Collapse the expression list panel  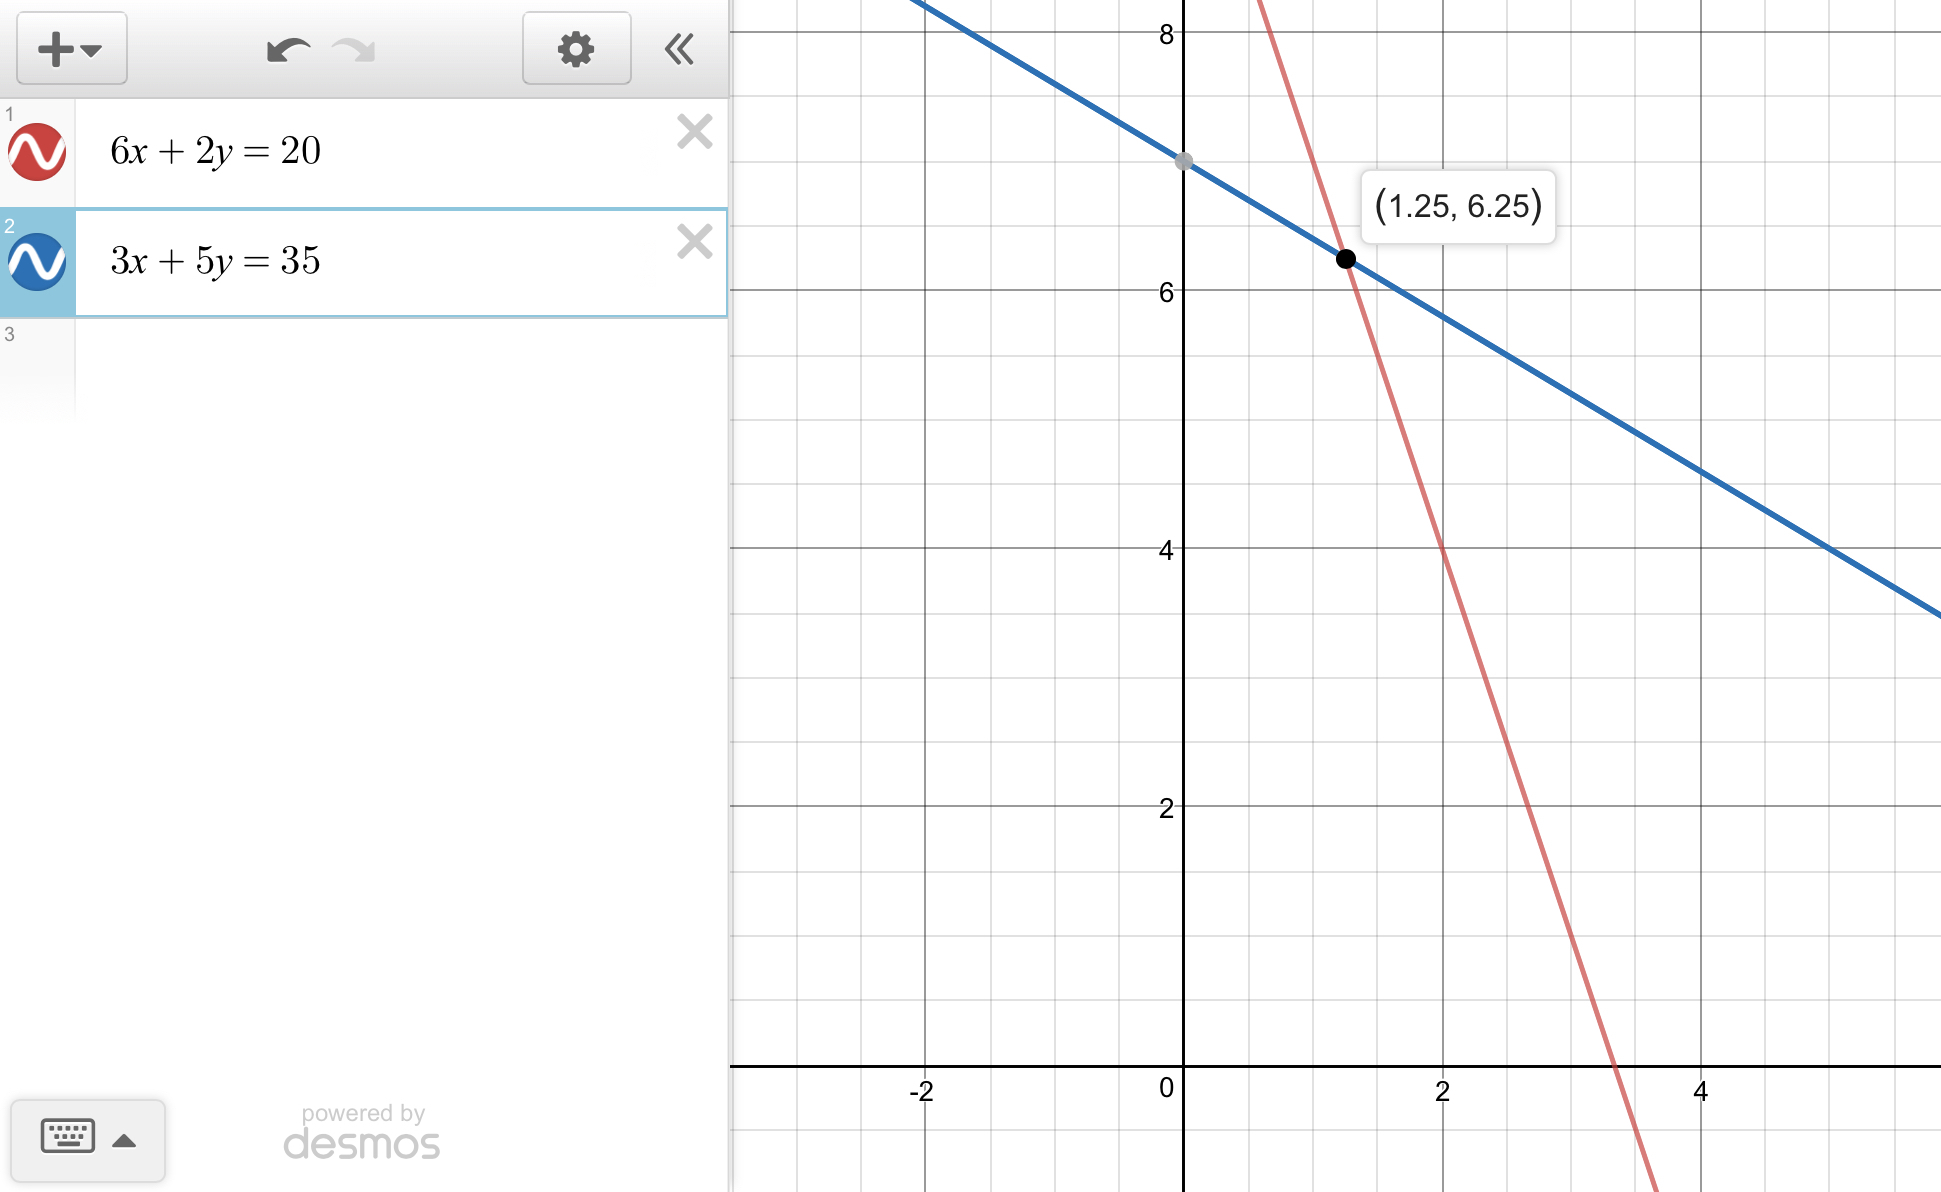680,49
